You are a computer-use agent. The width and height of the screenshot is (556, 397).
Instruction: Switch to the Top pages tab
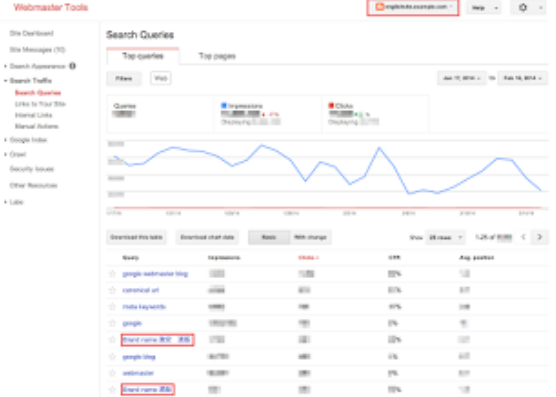point(217,56)
